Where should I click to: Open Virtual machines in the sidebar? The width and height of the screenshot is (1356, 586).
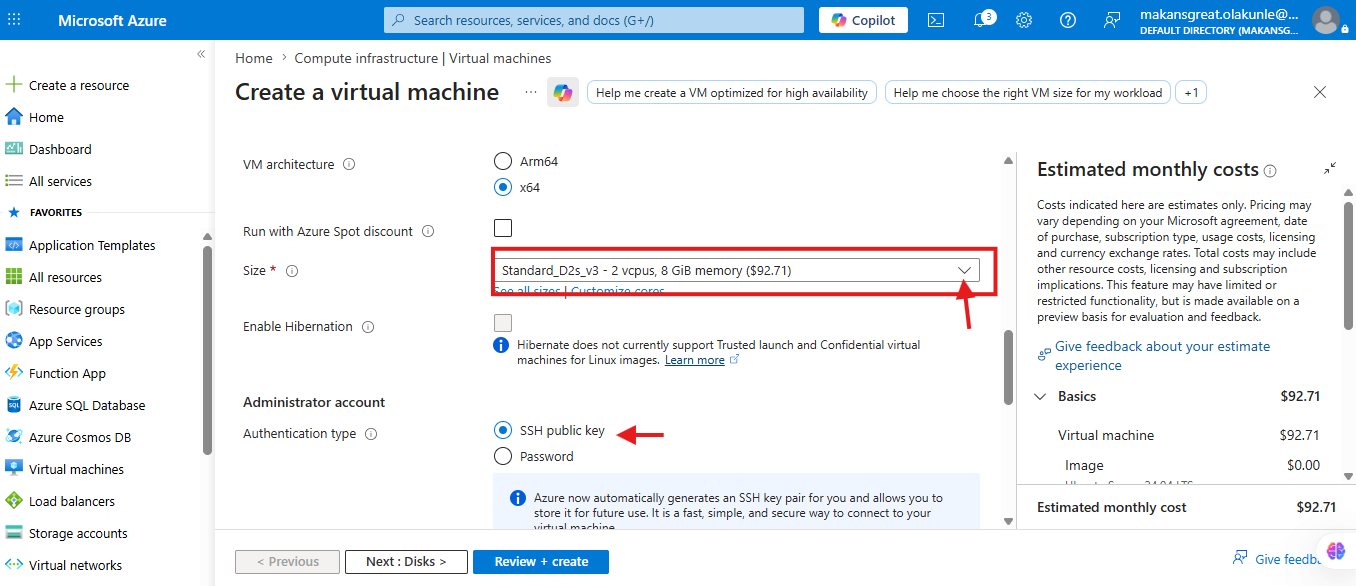pos(76,469)
